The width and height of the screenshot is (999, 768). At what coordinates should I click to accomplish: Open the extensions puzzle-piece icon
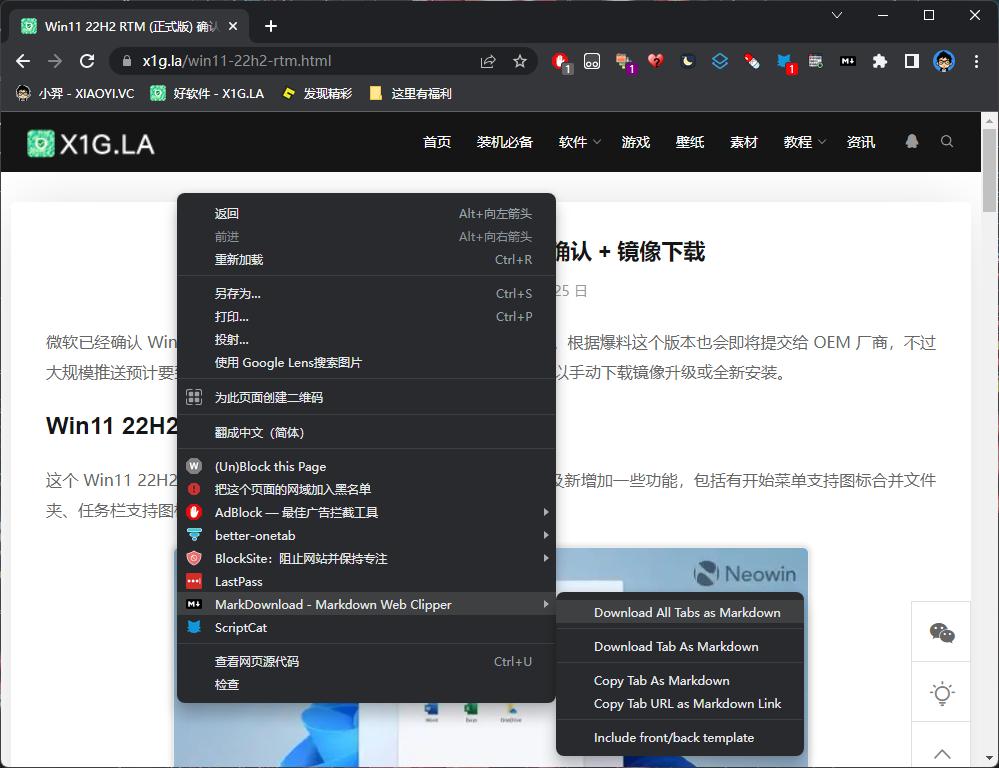[x=880, y=61]
